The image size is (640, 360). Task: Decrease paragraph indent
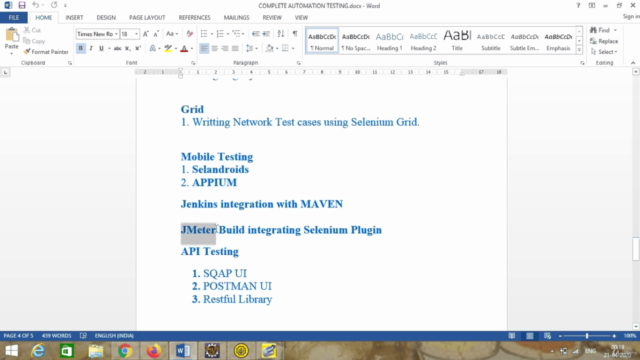256,34
